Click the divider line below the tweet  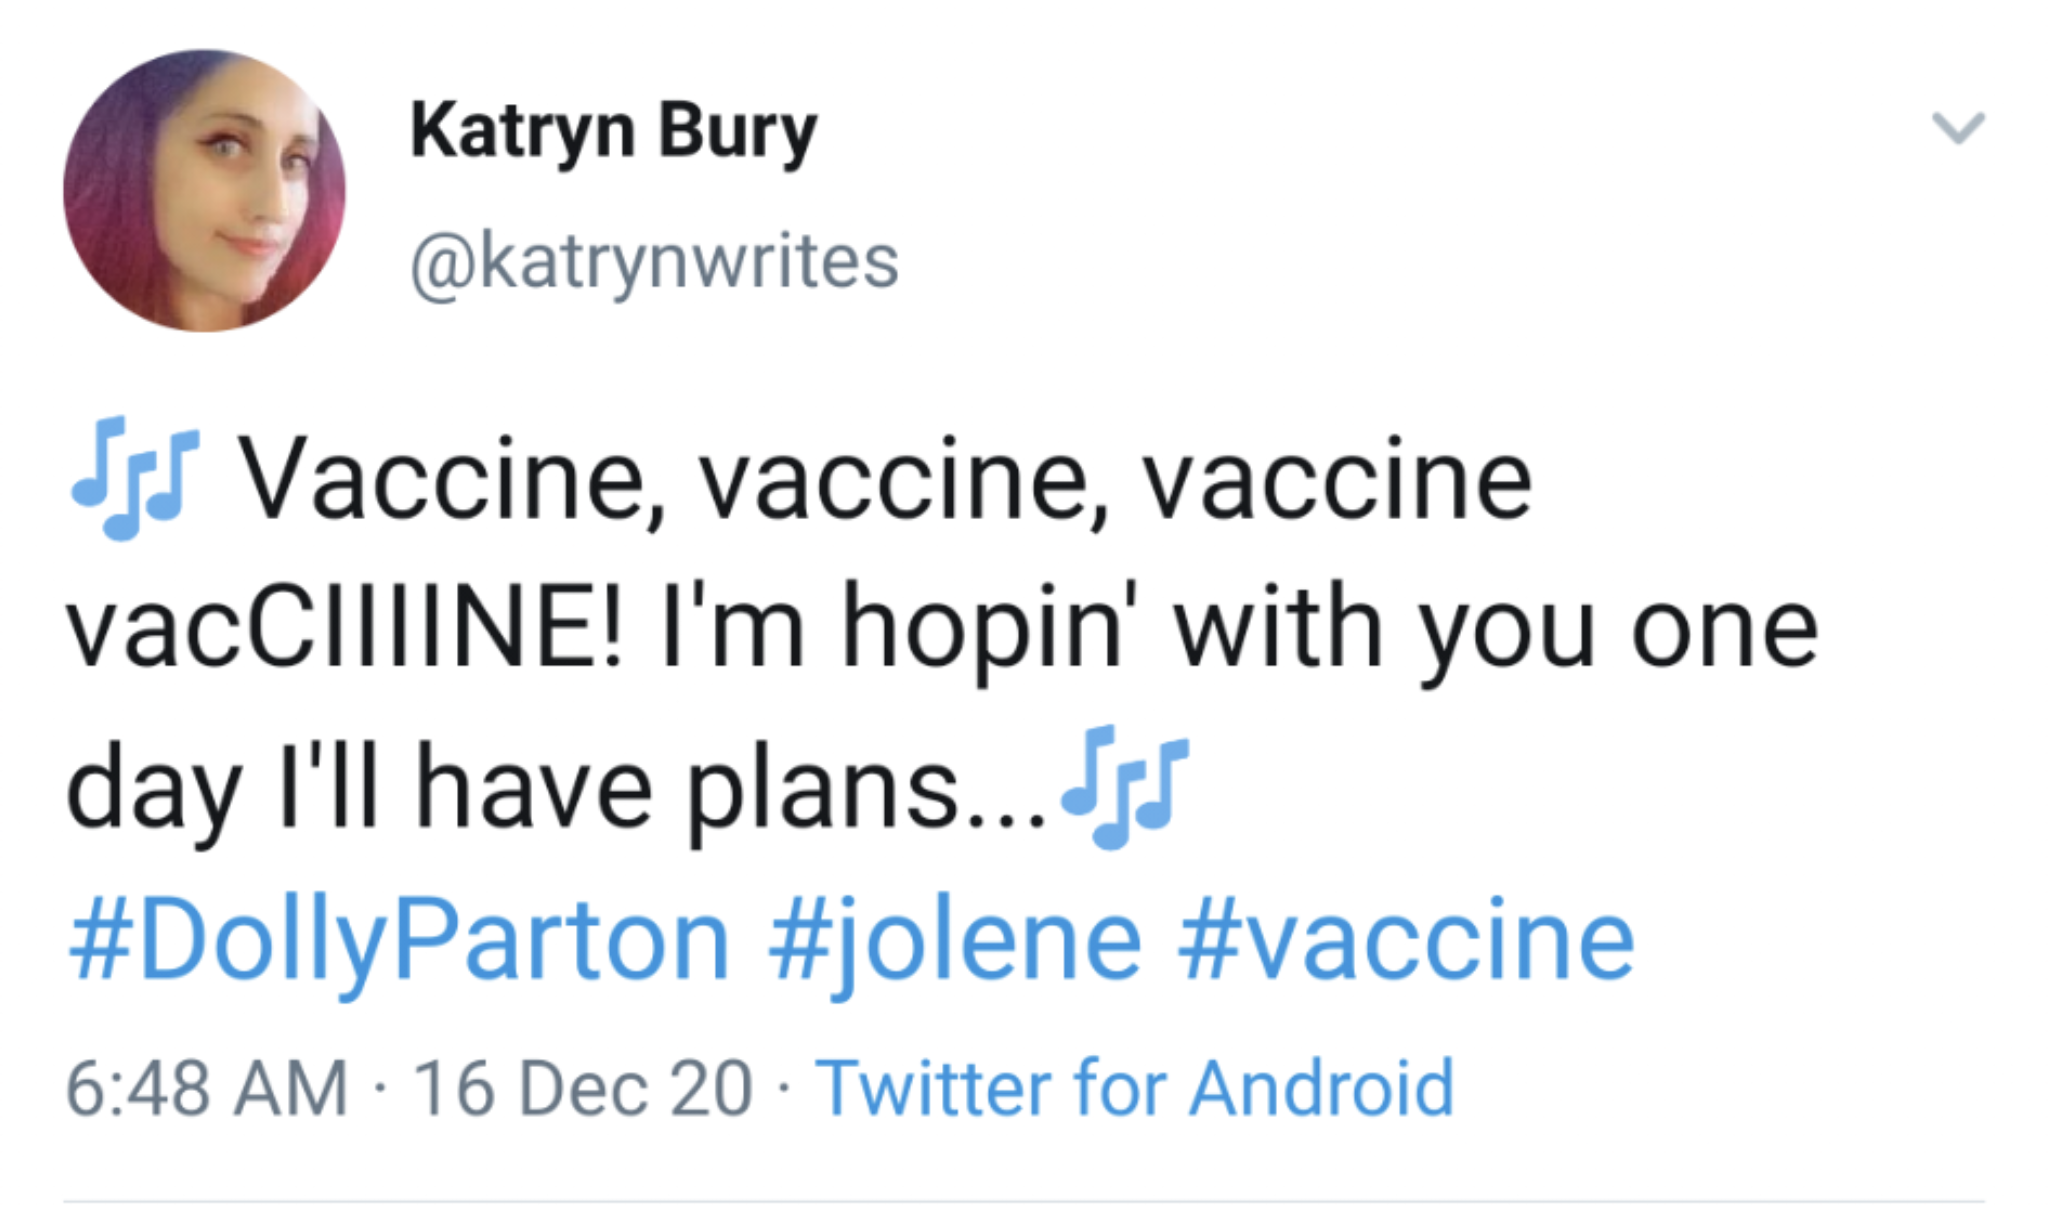coord(1024,1200)
